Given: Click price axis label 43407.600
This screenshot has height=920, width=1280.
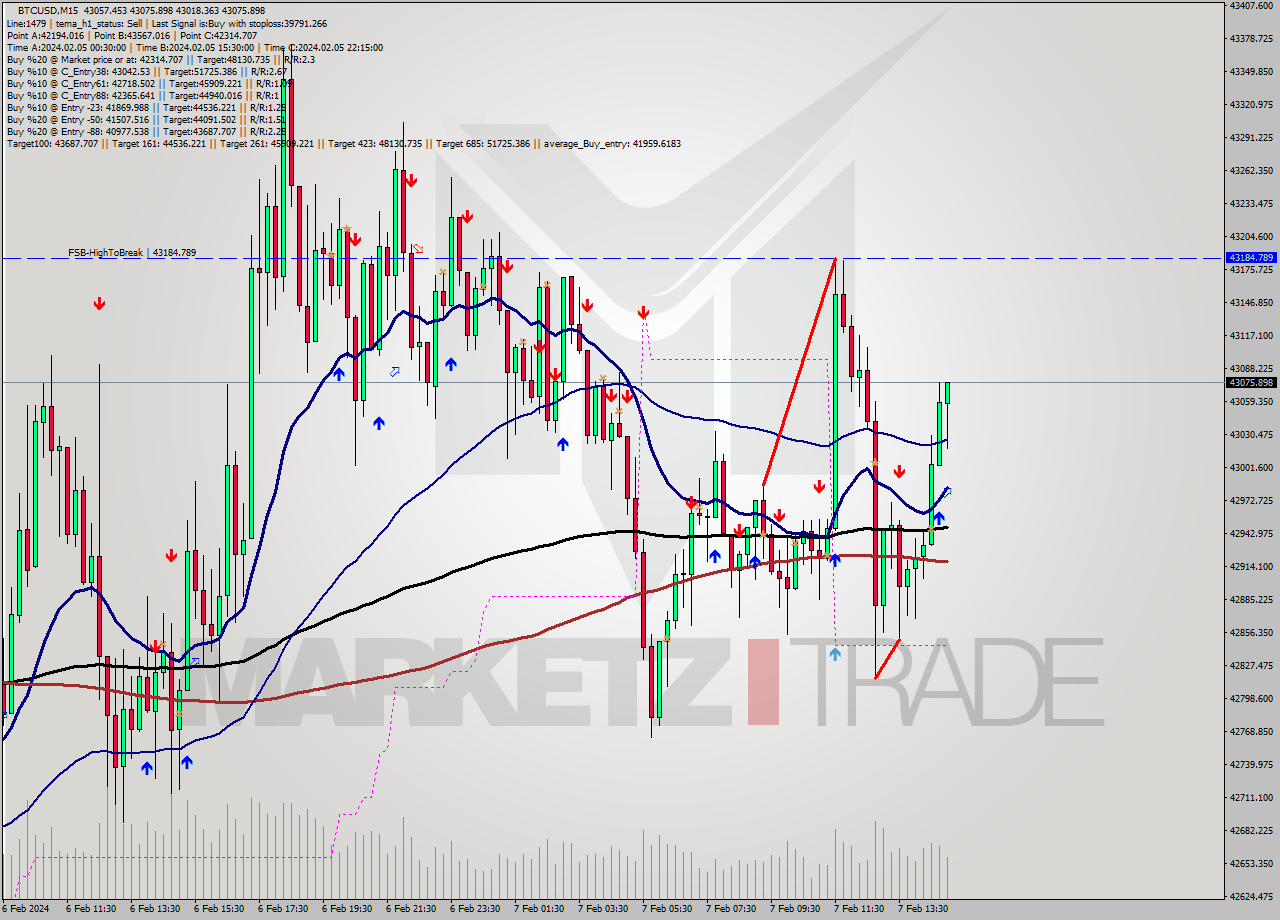Looking at the screenshot, I should [1251, 5].
